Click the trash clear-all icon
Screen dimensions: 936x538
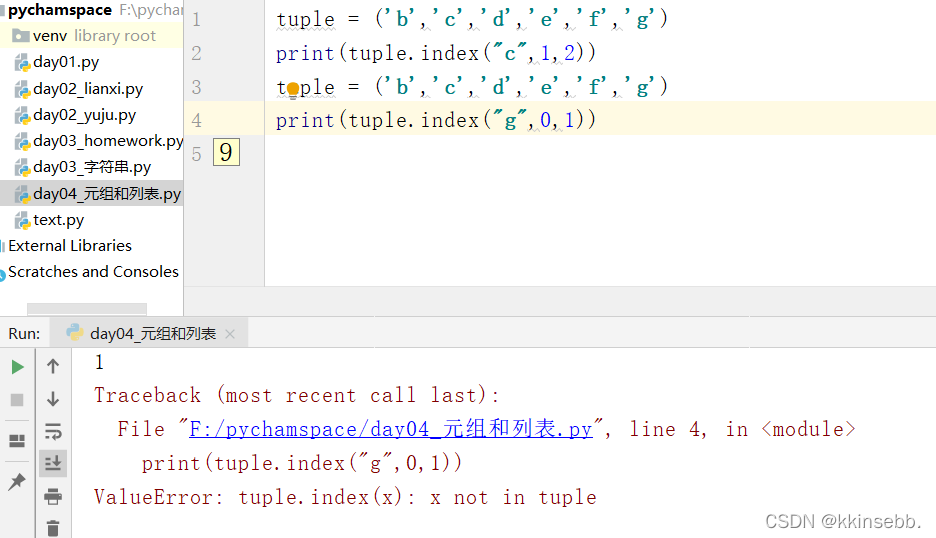53,528
